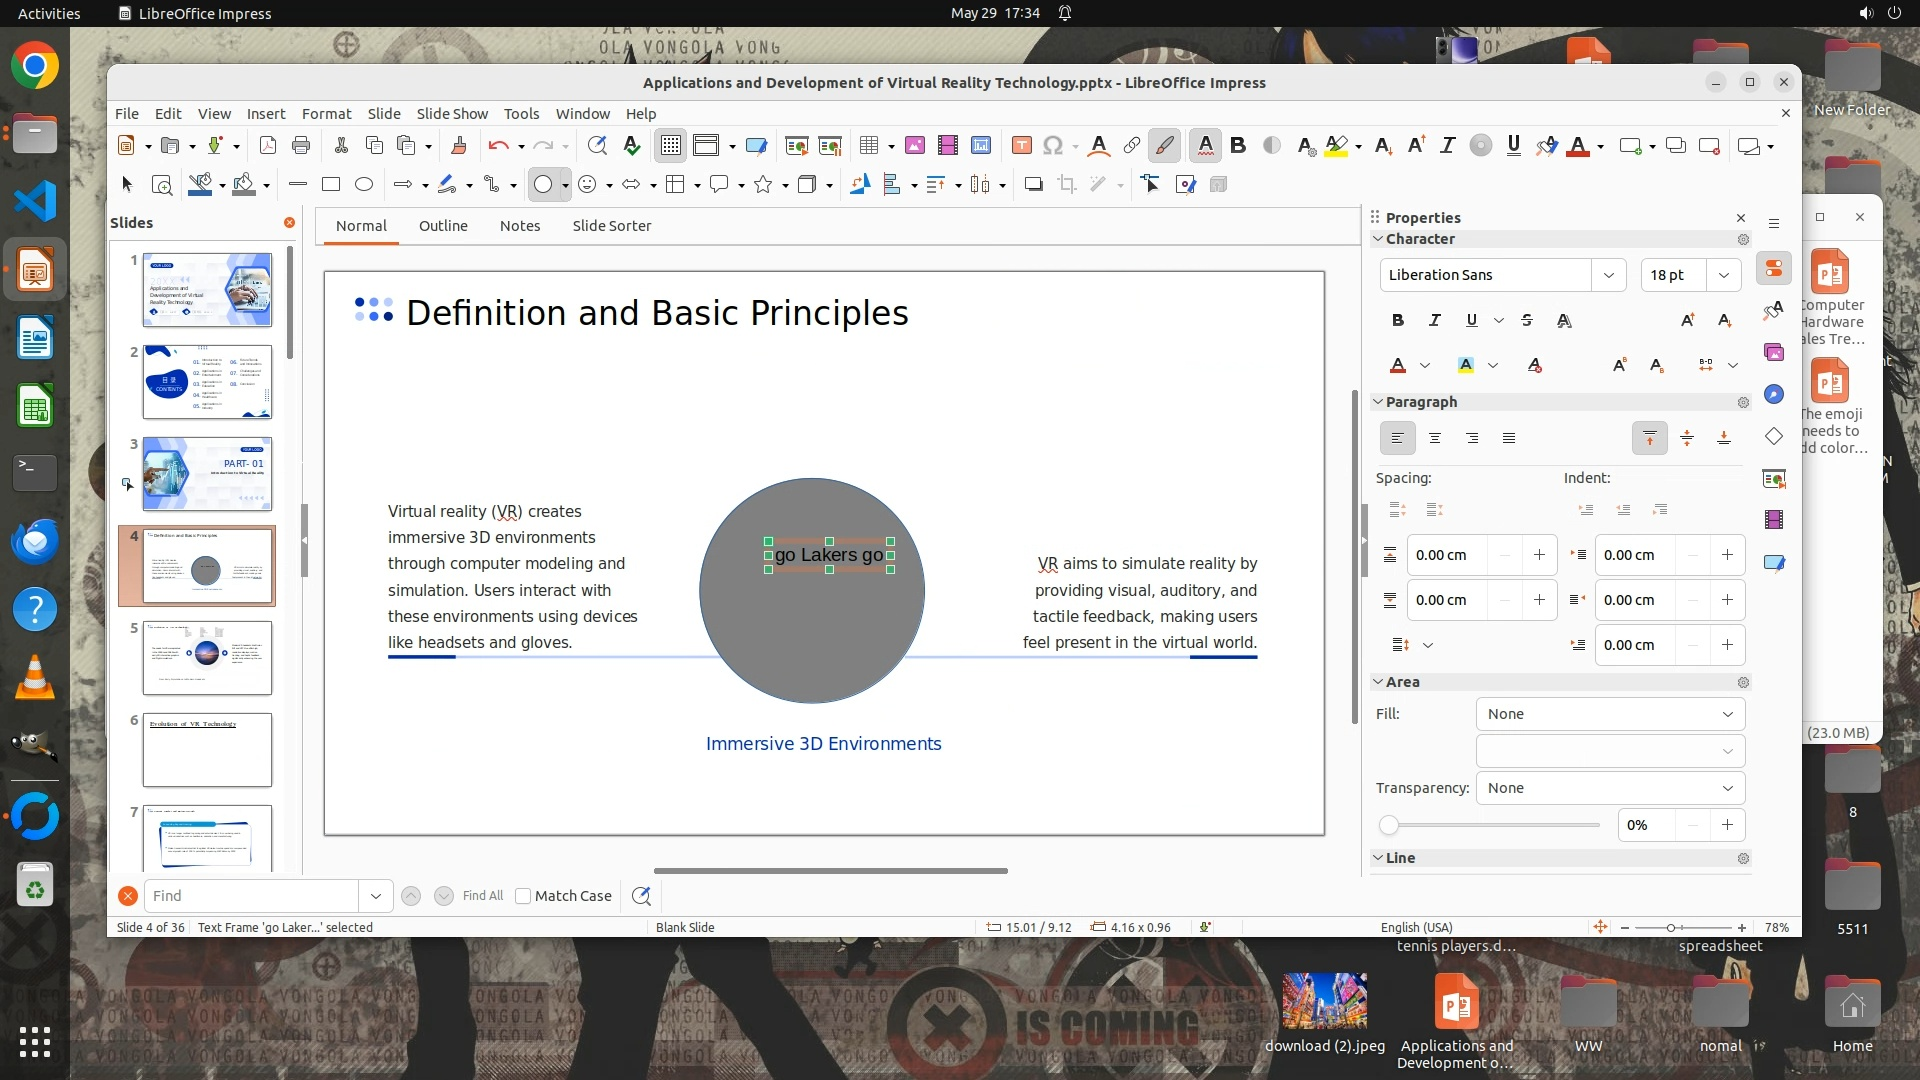1920x1080 pixels.
Task: Open the Fill type dropdown
Action: (x=1610, y=714)
